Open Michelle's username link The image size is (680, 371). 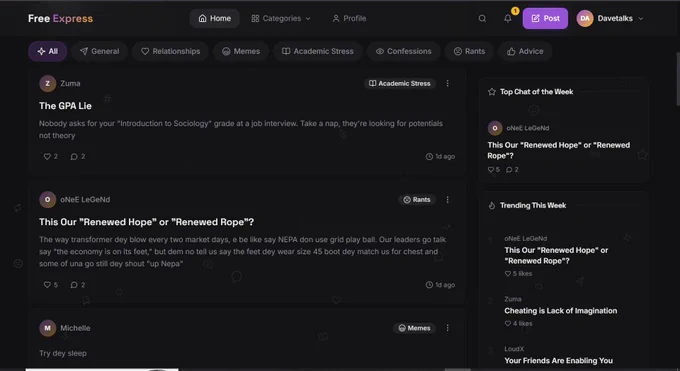pos(75,328)
